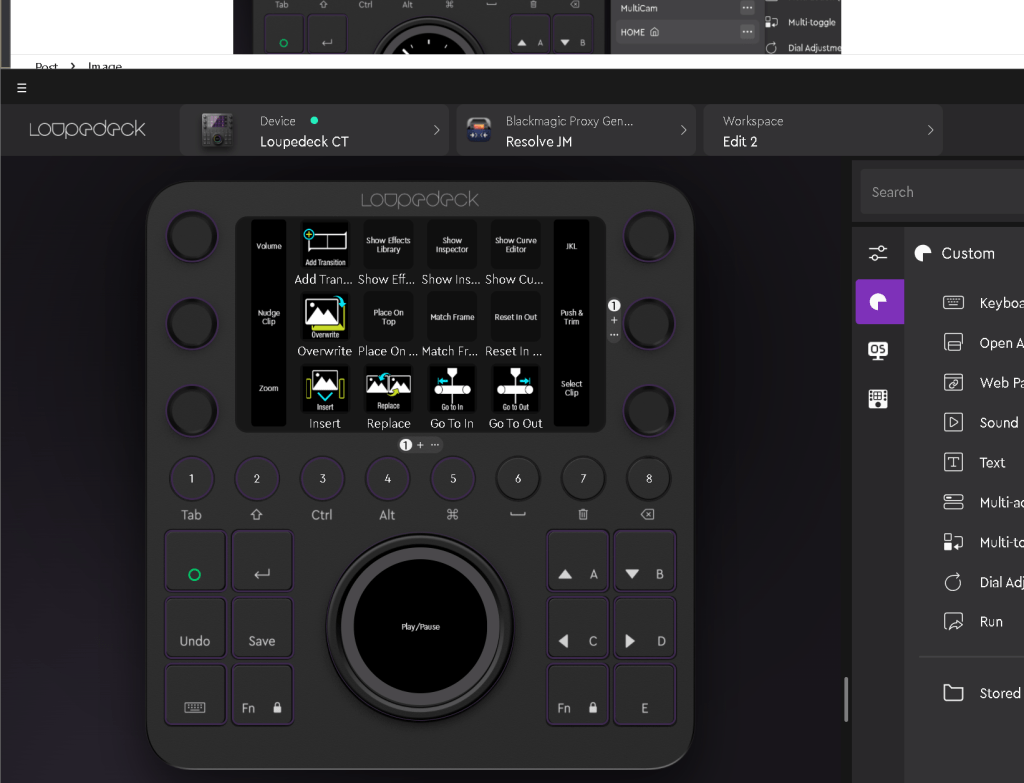
Task: Open the Workspace Edit 2 selector
Action: 823,130
